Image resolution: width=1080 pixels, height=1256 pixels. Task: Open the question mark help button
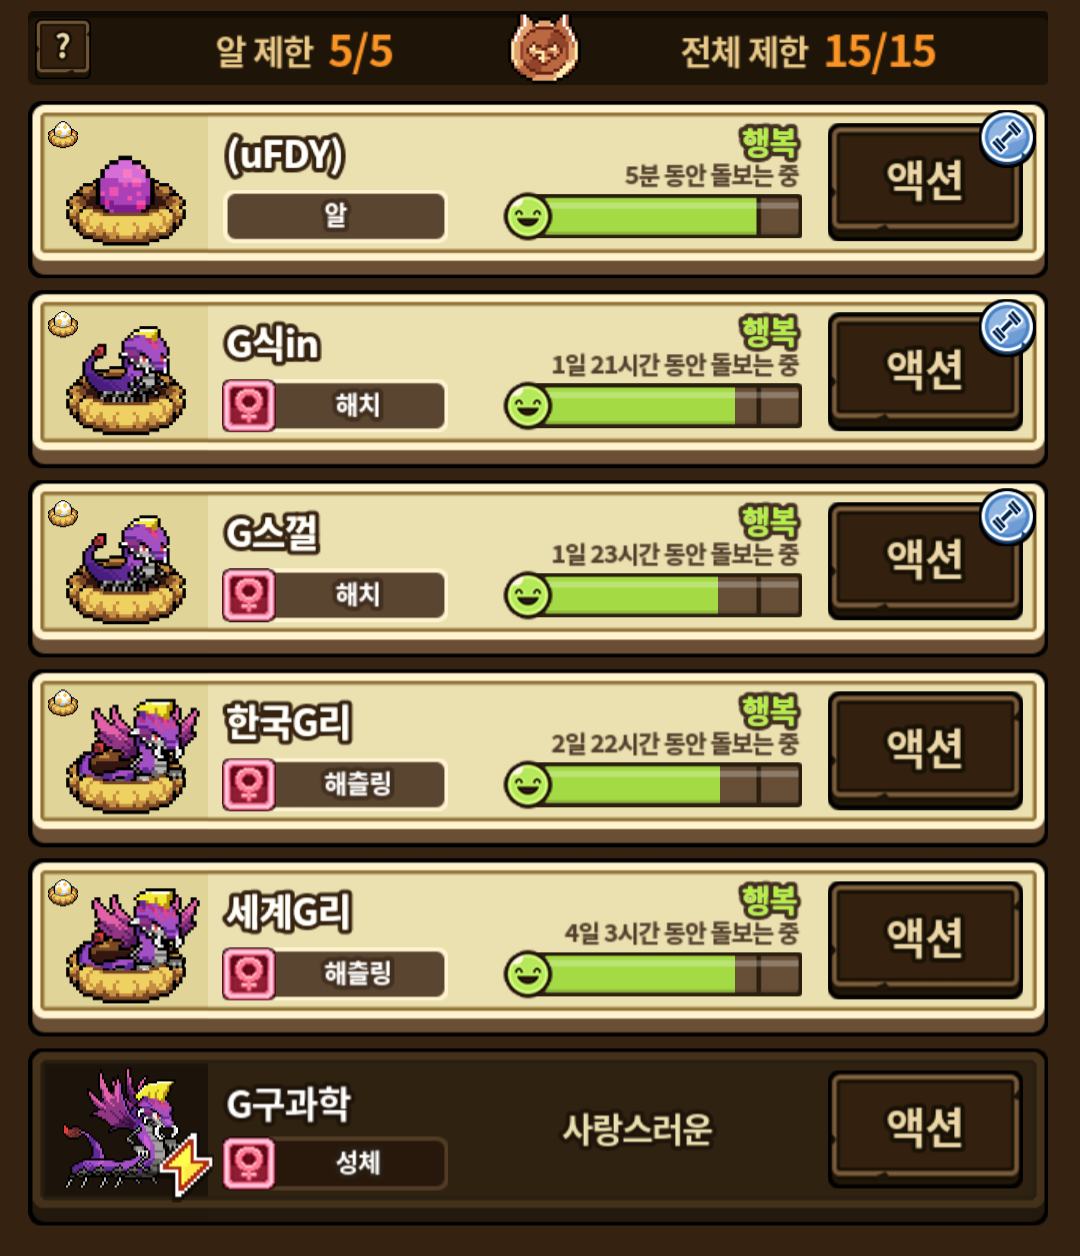click(62, 49)
